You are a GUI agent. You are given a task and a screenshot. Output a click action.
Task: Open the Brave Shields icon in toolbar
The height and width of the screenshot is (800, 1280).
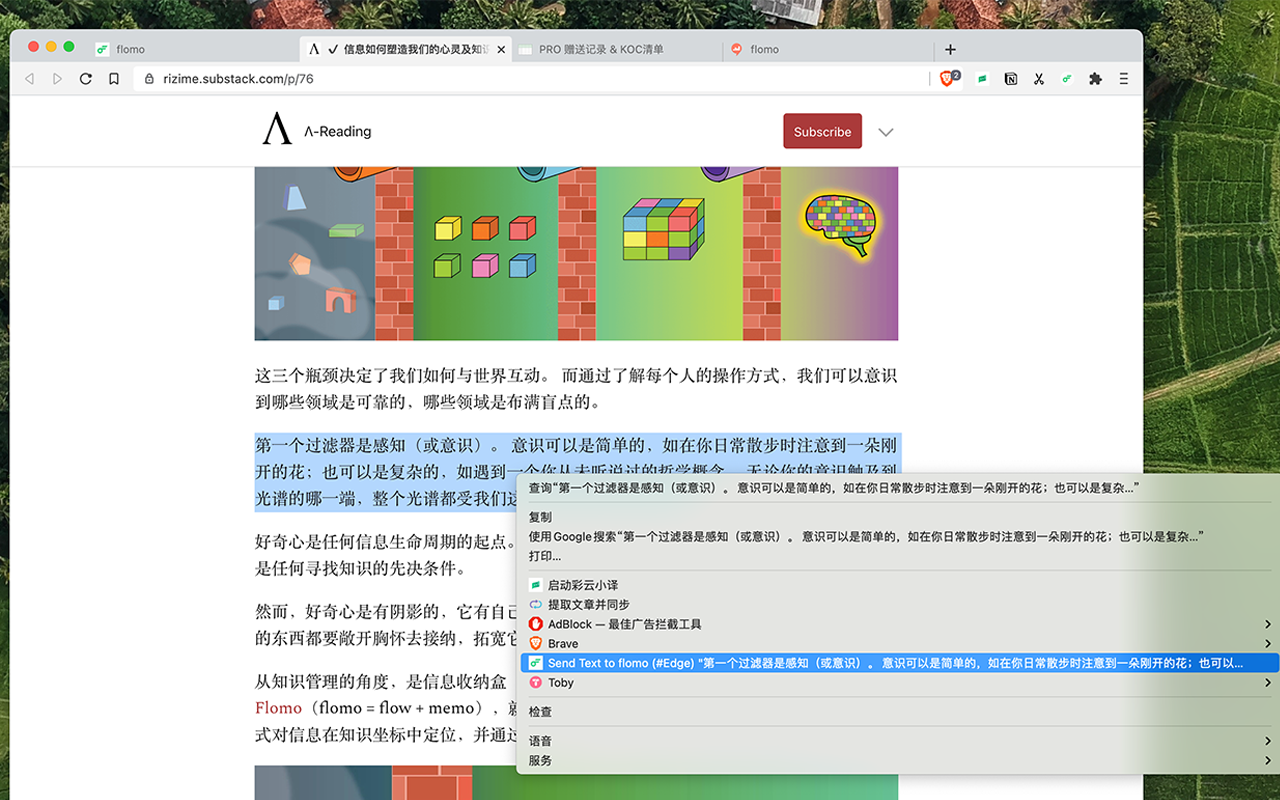(948, 78)
